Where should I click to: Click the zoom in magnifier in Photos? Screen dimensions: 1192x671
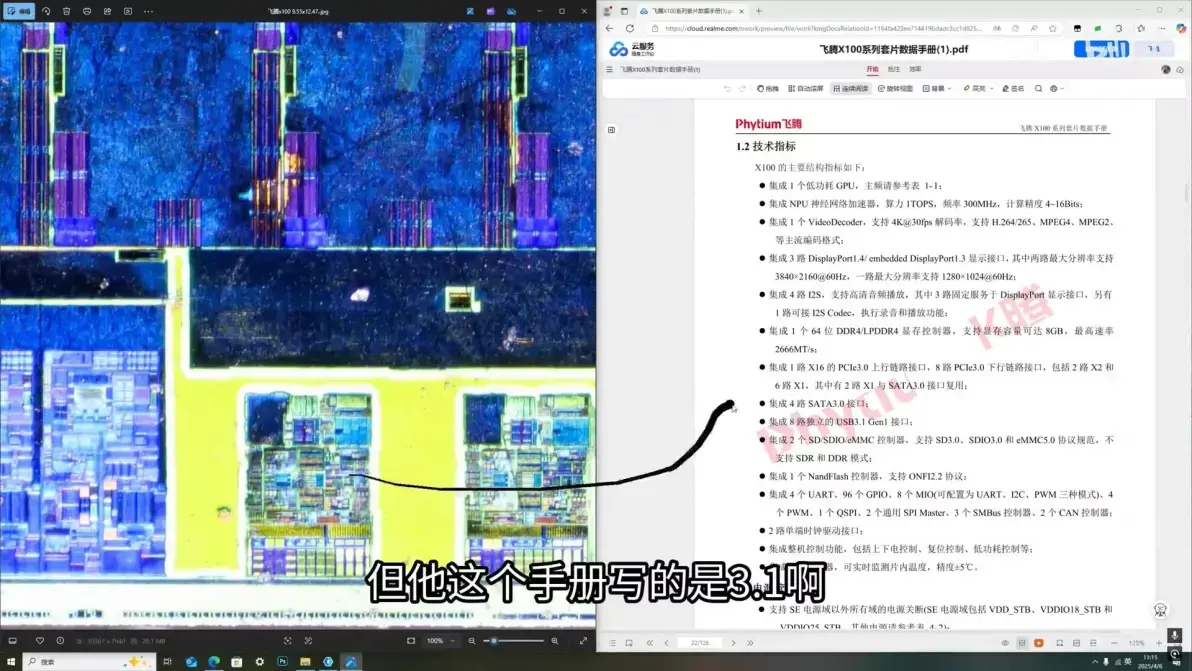555,641
